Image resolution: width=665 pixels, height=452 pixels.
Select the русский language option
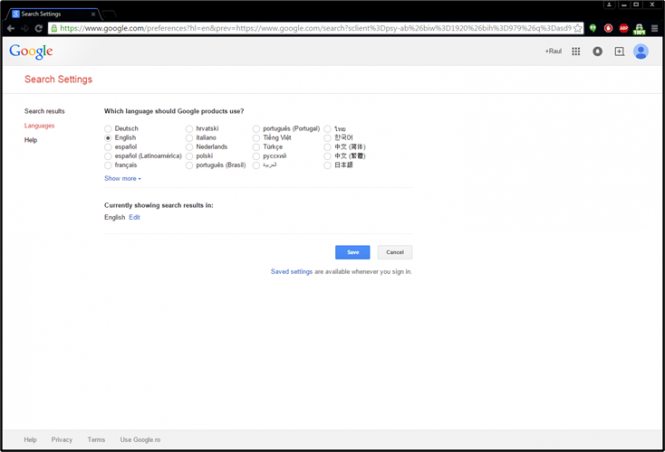pyautogui.click(x=256, y=156)
